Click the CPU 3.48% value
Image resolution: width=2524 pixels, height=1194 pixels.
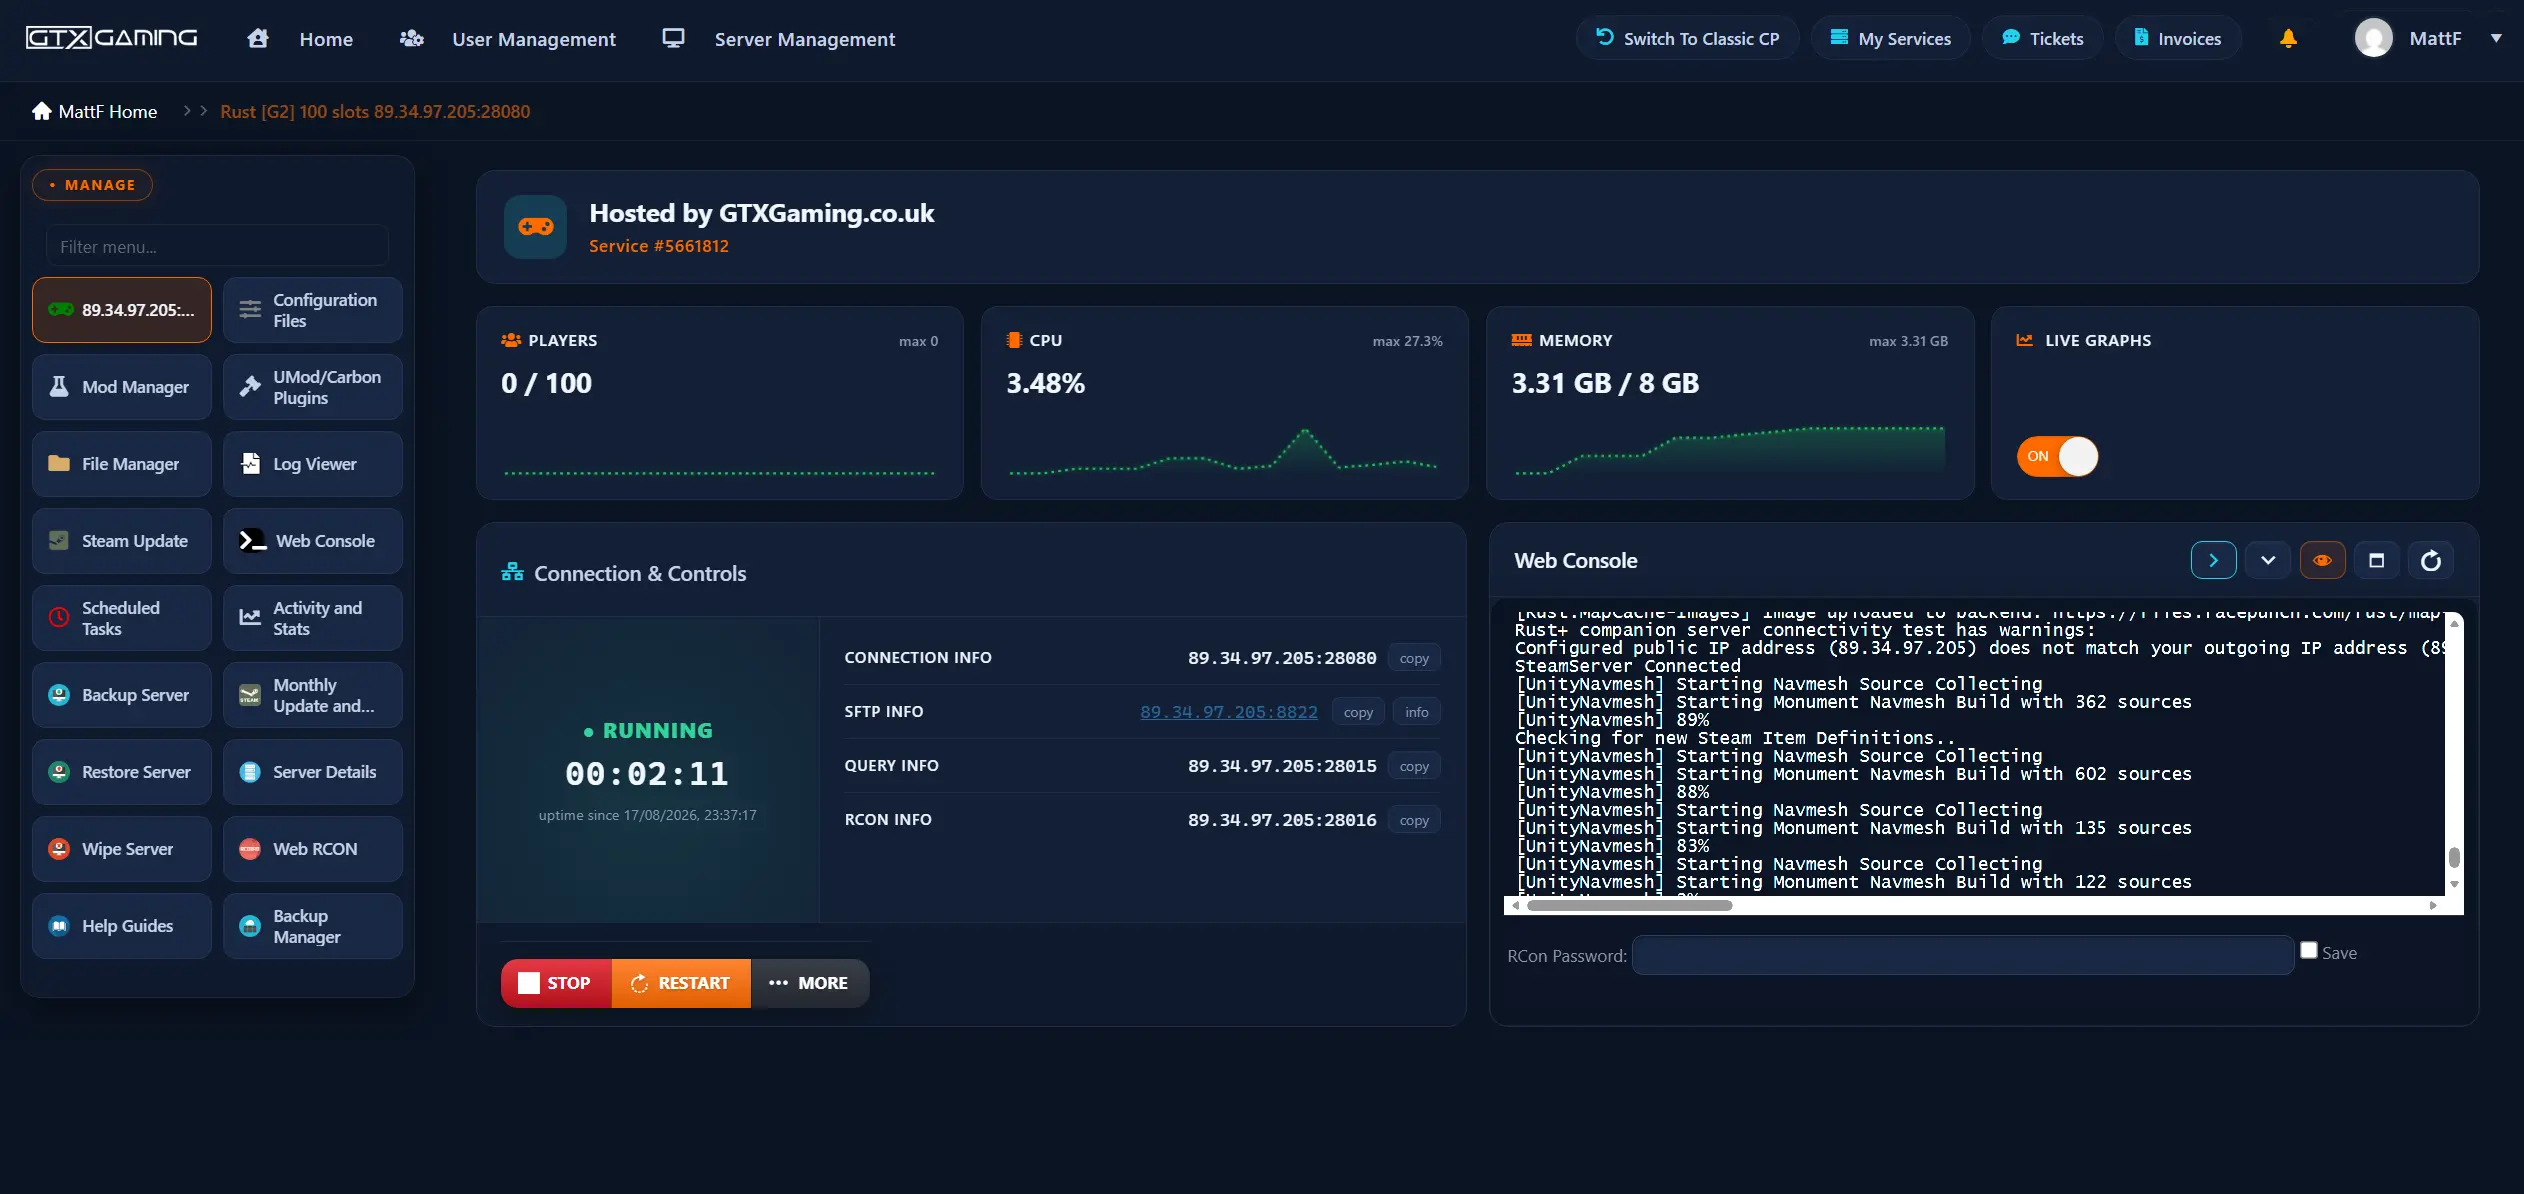tap(1045, 383)
